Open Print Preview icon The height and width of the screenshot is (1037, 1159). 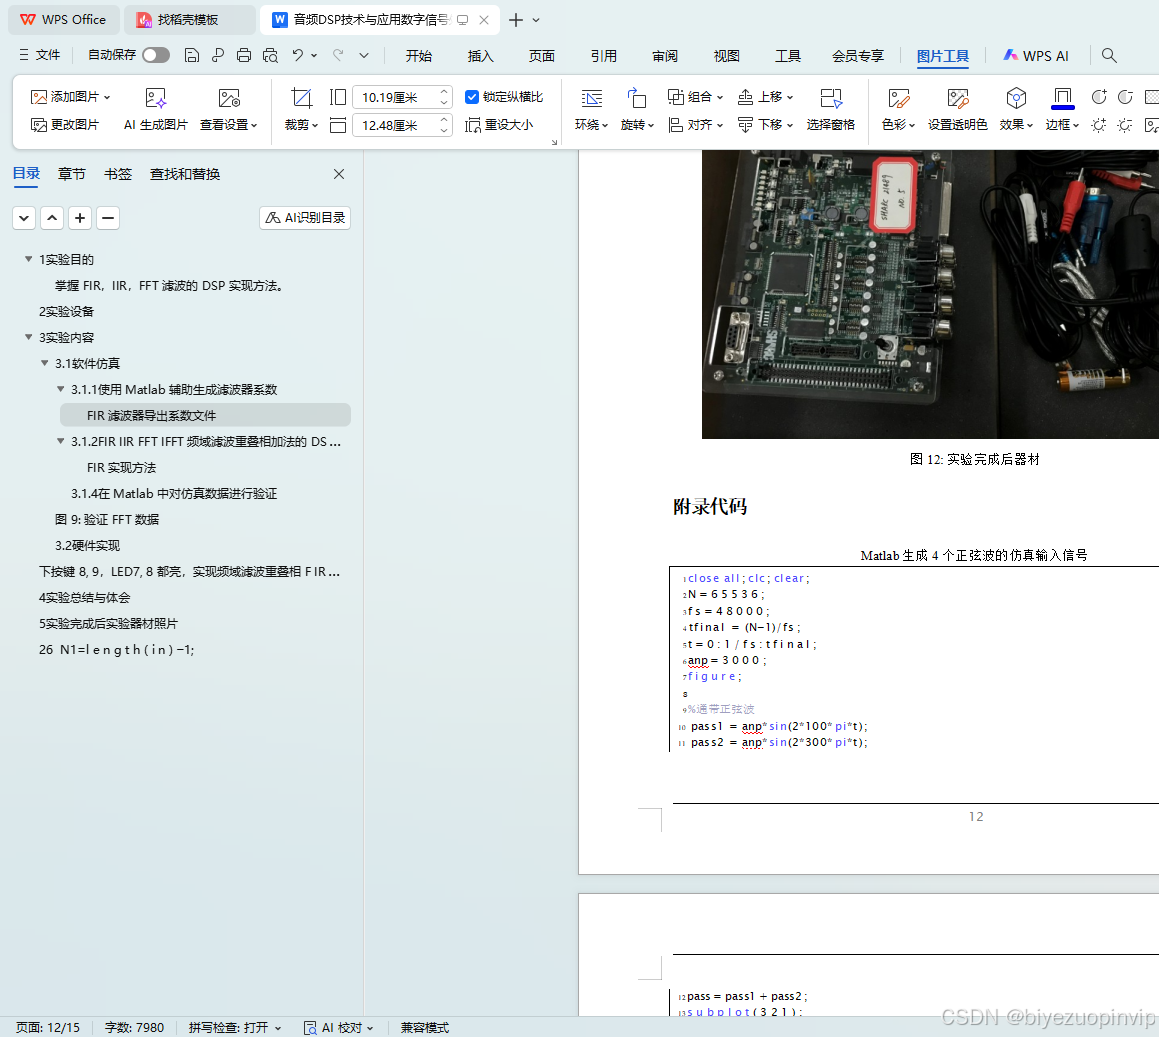point(271,55)
